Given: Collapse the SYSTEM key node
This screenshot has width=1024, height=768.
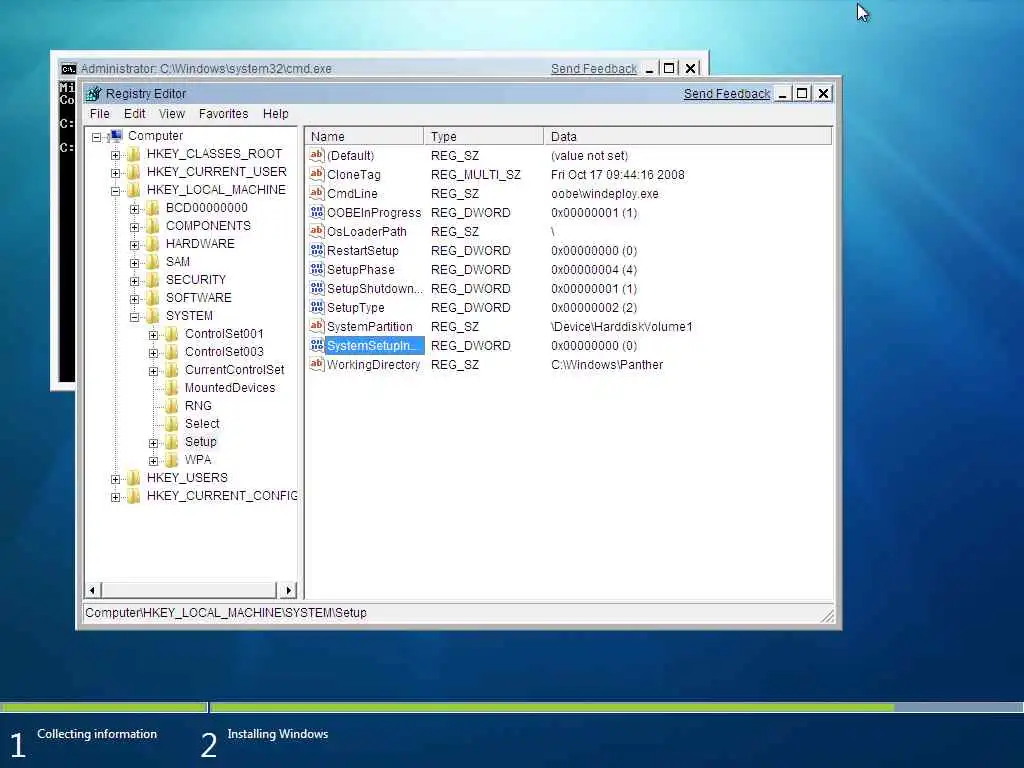Looking at the screenshot, I should point(135,317).
